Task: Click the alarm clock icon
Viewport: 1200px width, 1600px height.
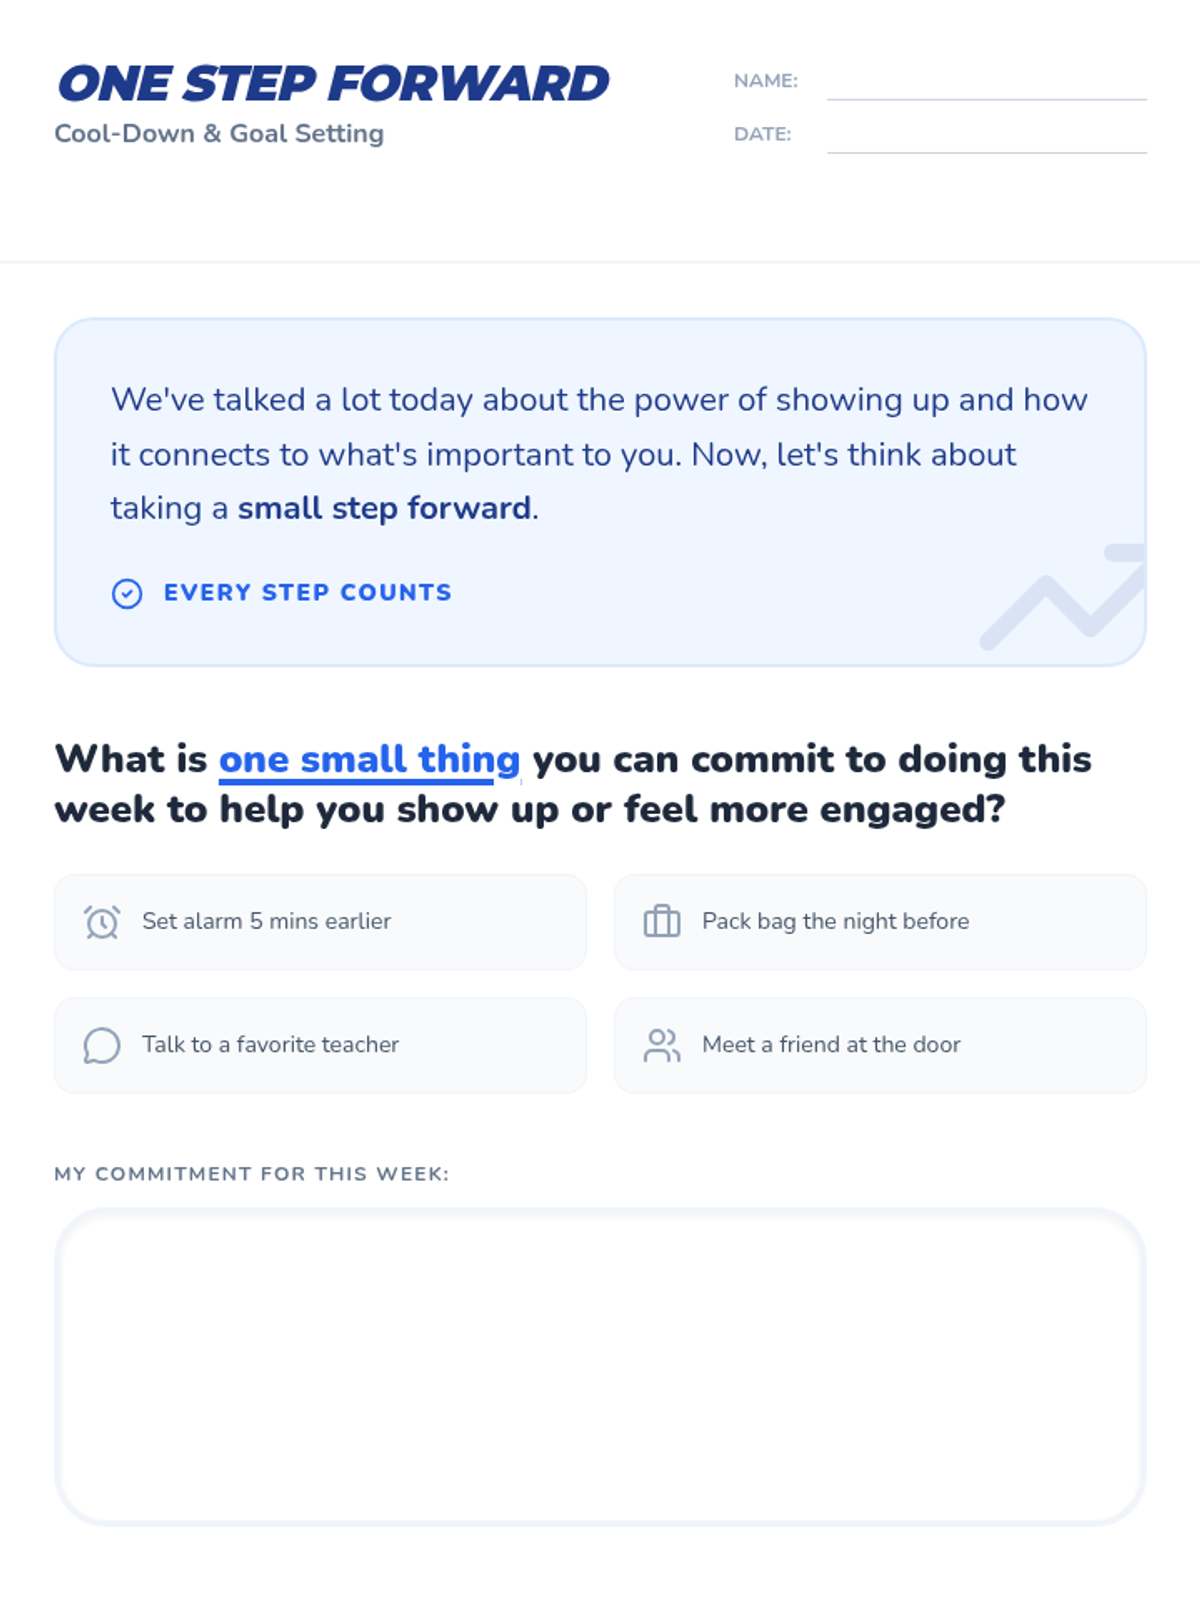Action: pos(102,922)
